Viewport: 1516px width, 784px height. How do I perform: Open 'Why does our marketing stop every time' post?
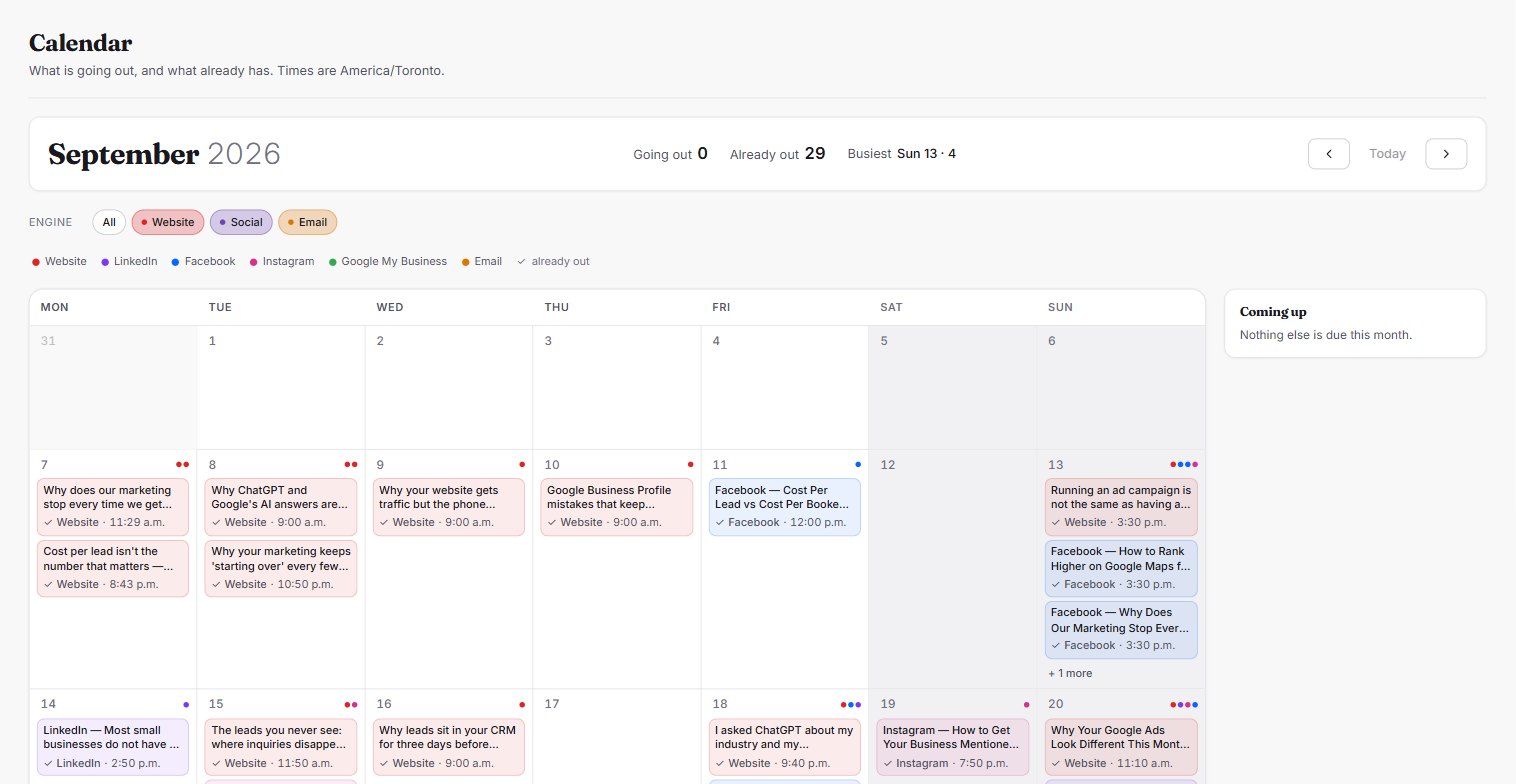113,507
